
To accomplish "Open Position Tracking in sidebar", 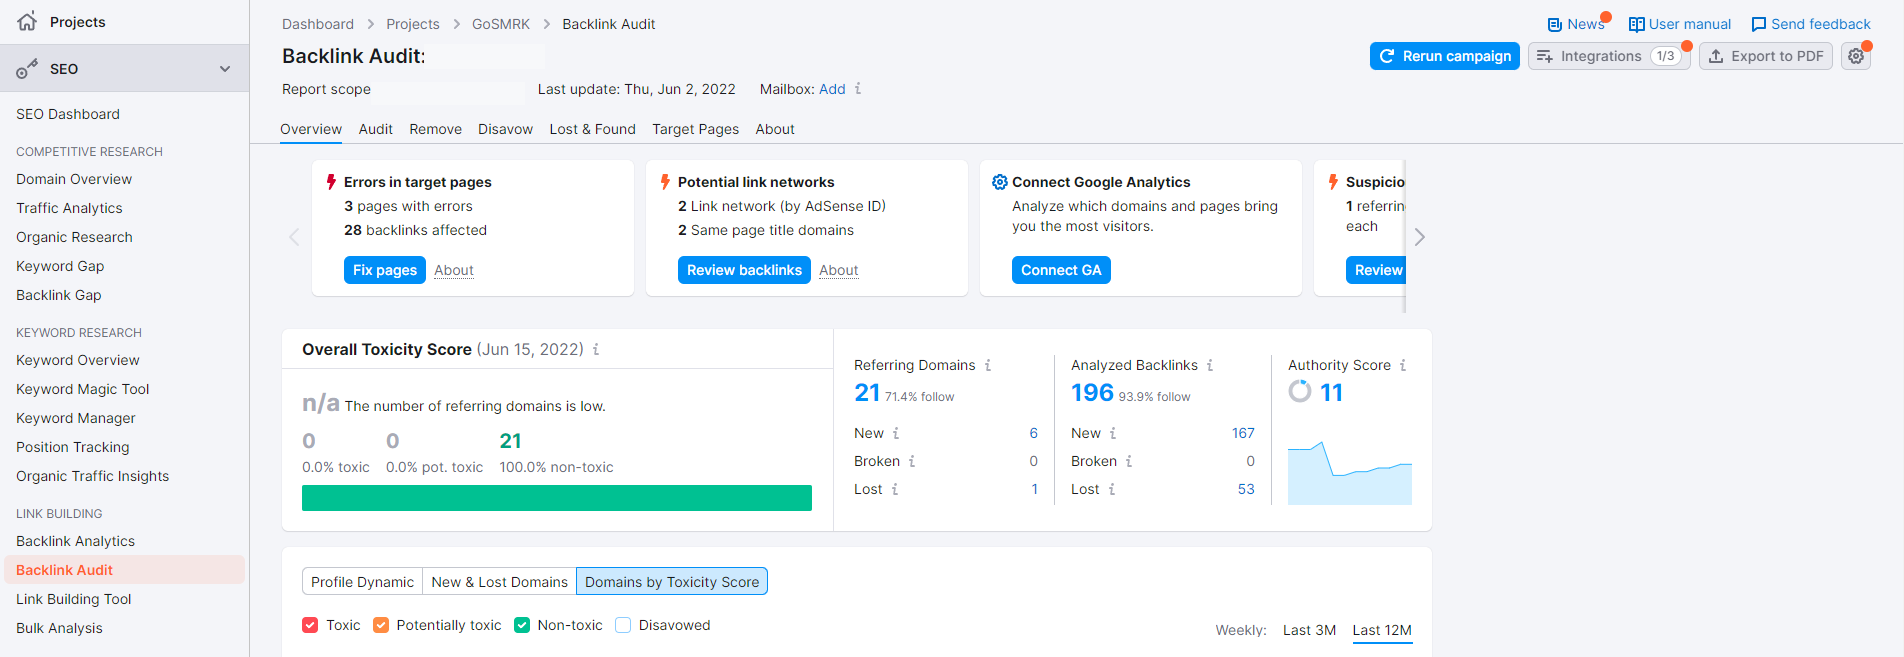I will [x=73, y=447].
